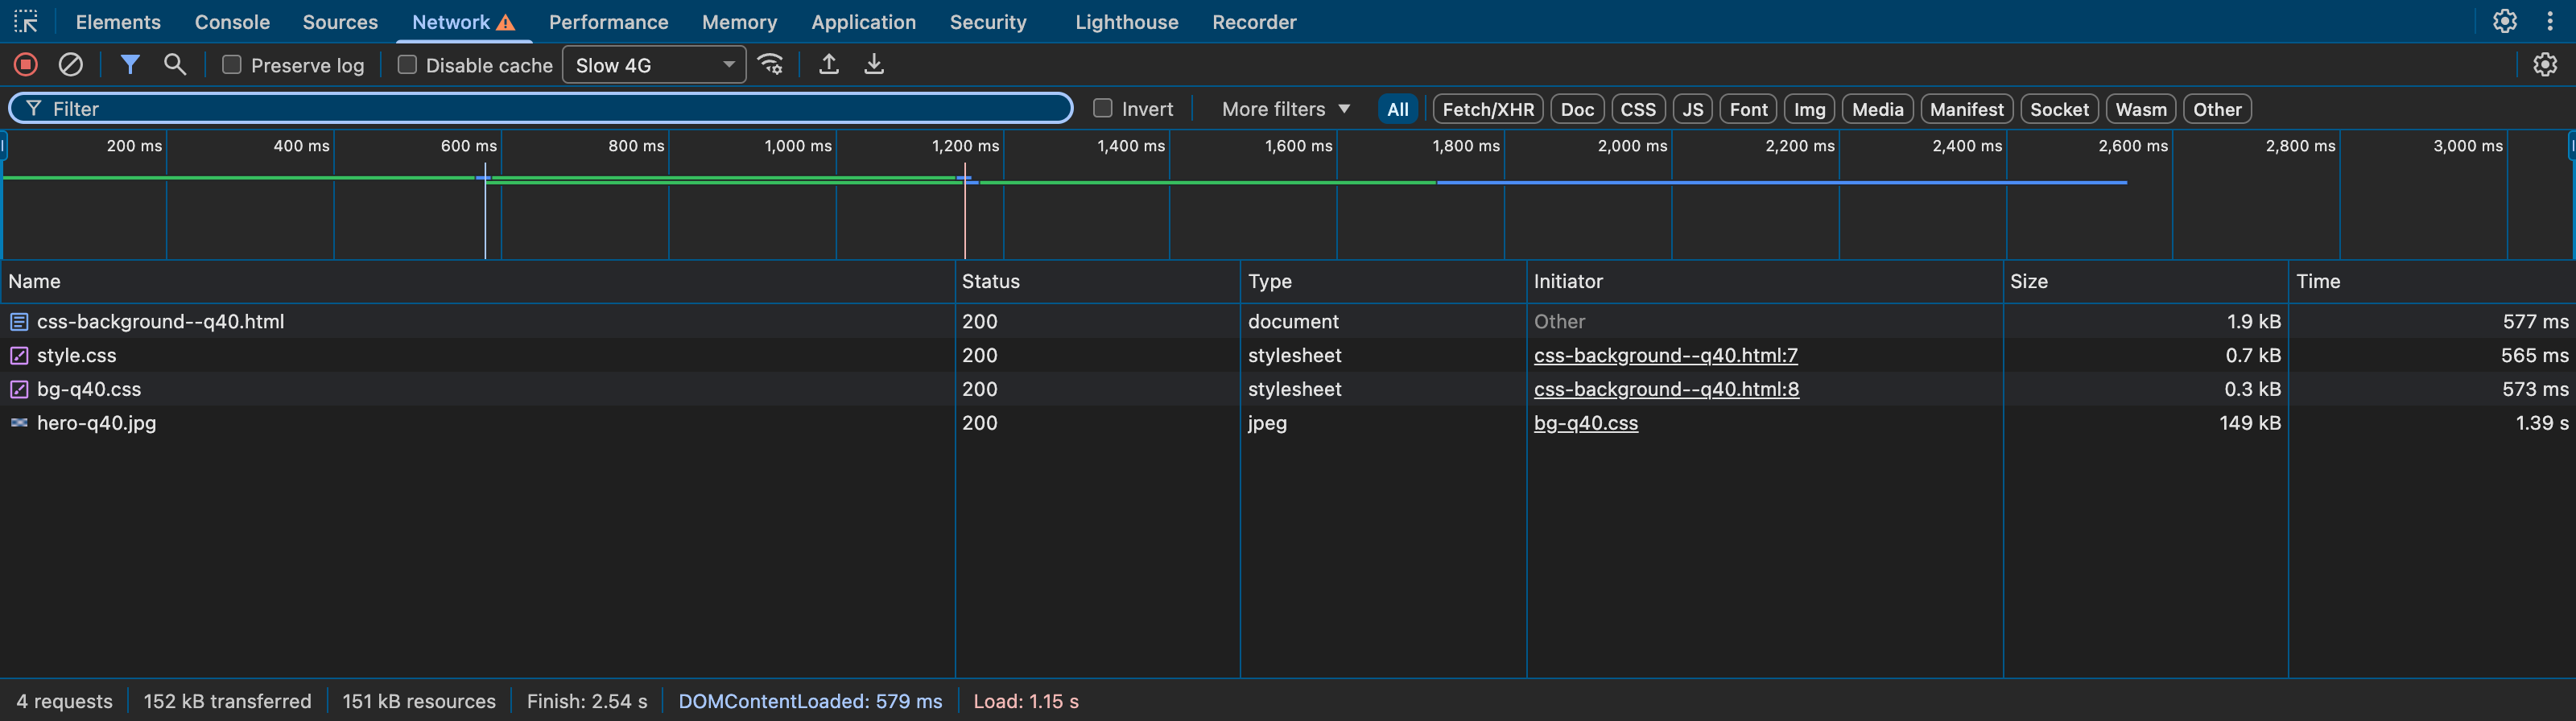This screenshot has height=721, width=2576.
Task: Open Network panel settings gear
Action: click(x=2545, y=65)
